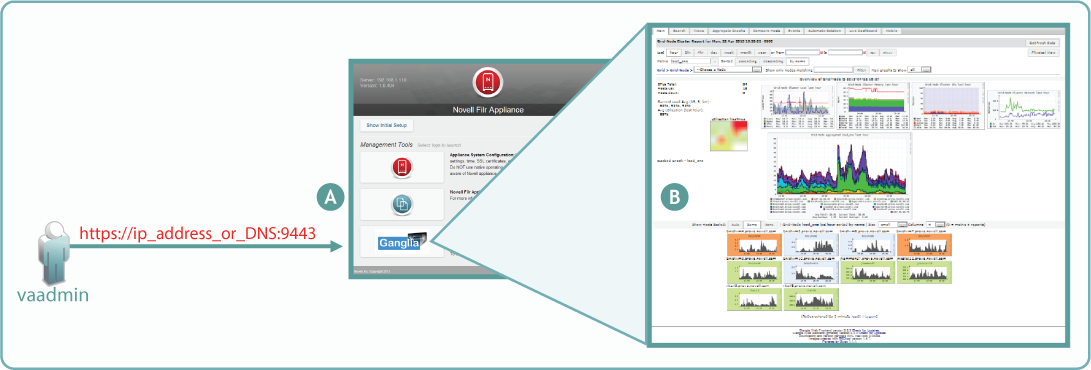Open the cluster CPU last hour graph
This screenshot has width=1091, height=370.
click(x=948, y=106)
